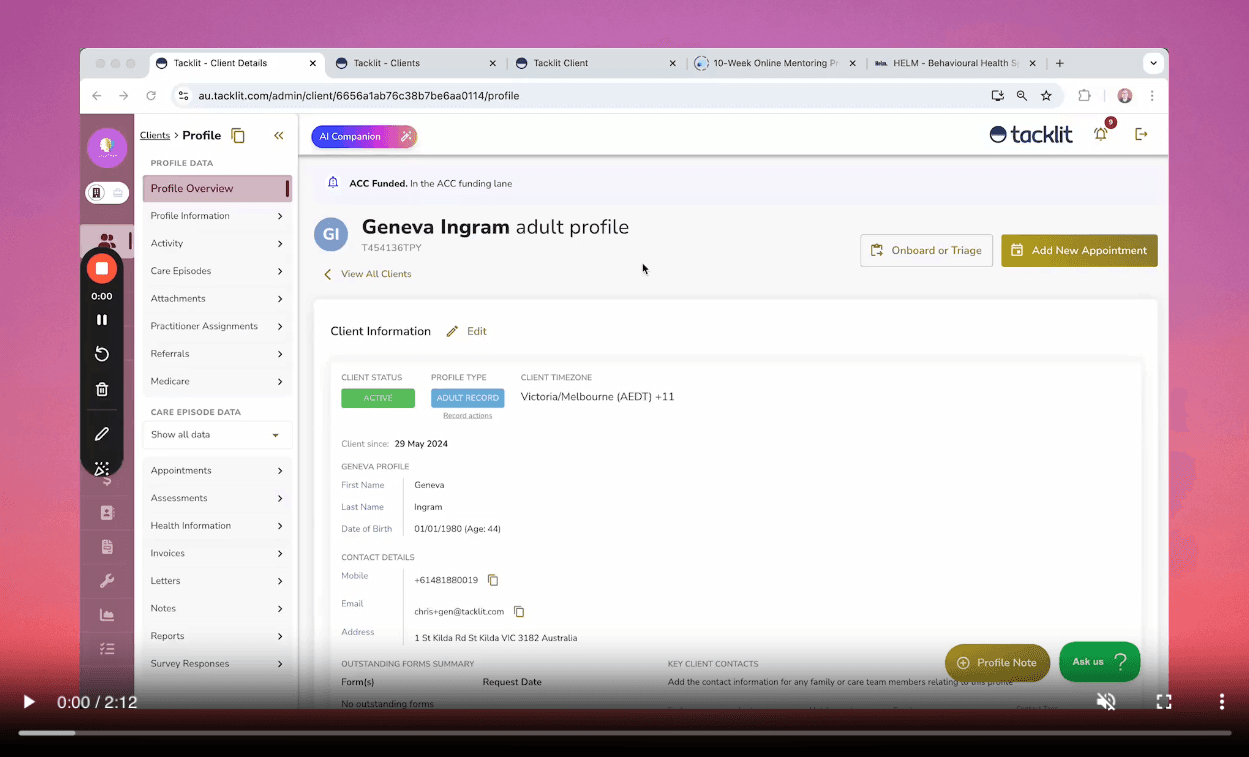Open Invoices in the side menu
Viewport: 1249px width, 757px height.
[217, 553]
